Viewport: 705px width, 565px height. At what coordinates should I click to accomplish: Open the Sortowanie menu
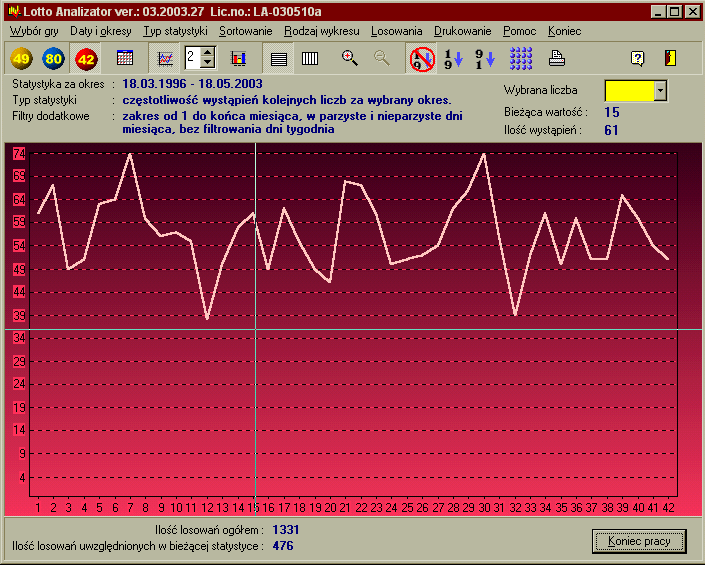click(x=245, y=31)
